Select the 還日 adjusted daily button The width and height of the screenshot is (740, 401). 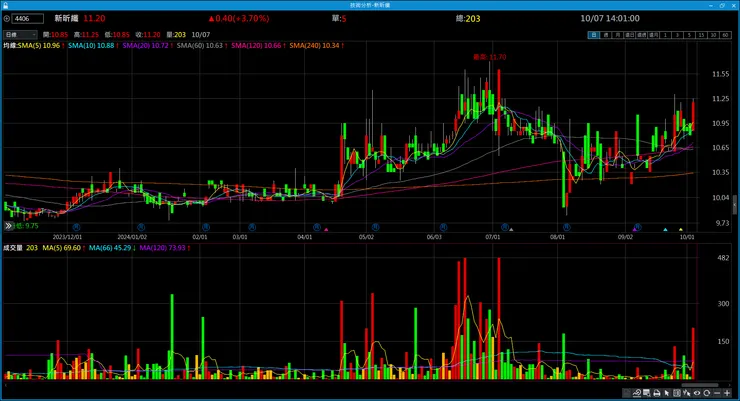630,35
